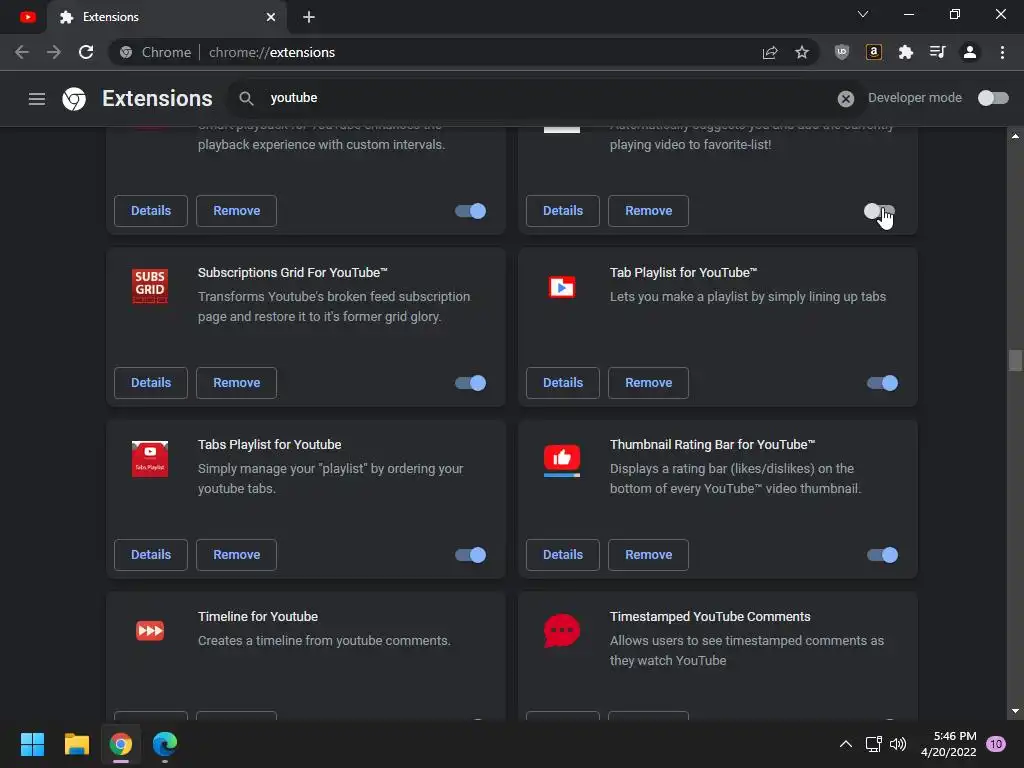
Task: Remove Tabs Playlist for Youtube
Action: point(236,555)
